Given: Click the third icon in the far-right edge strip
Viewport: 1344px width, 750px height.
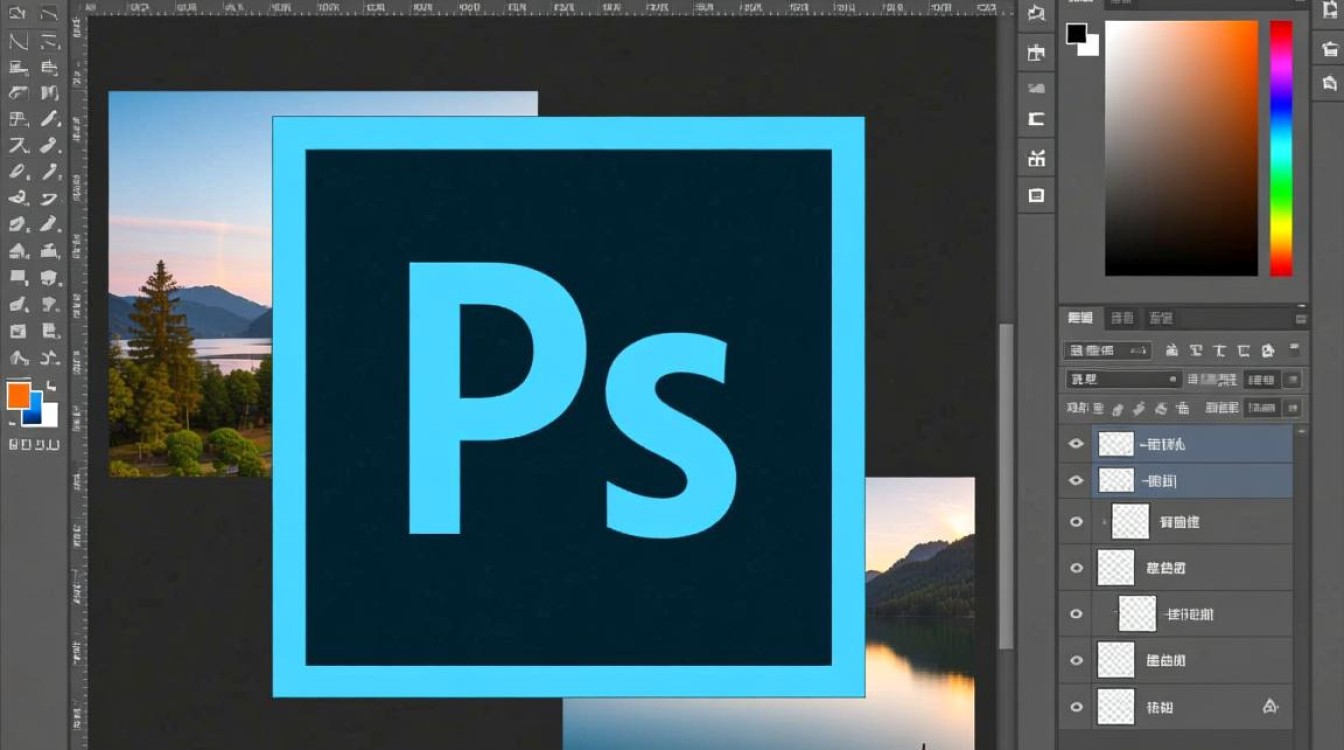Looking at the screenshot, I should pyautogui.click(x=1329, y=84).
